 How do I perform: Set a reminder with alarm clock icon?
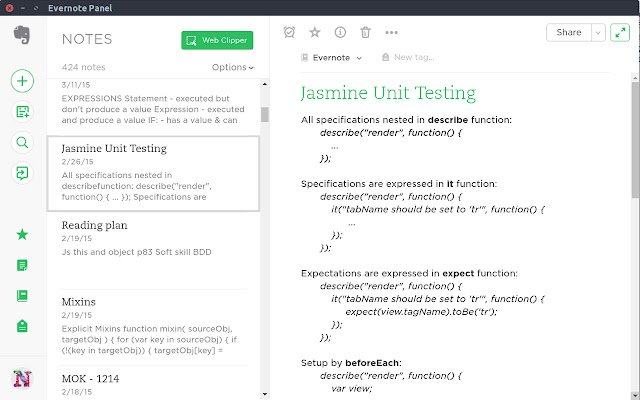click(289, 32)
